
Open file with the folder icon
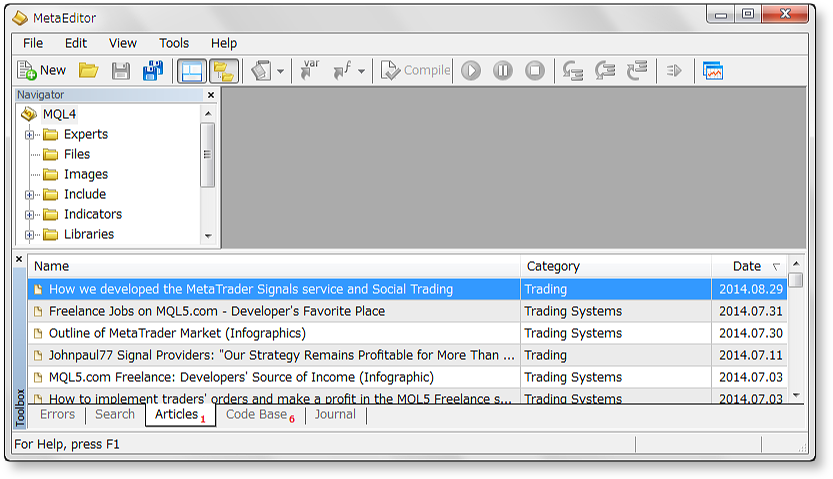click(89, 71)
